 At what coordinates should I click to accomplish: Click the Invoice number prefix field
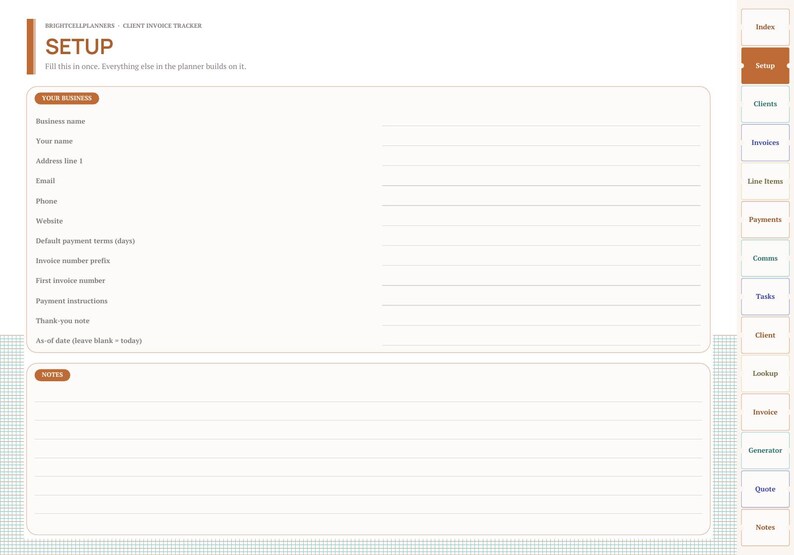point(541,260)
